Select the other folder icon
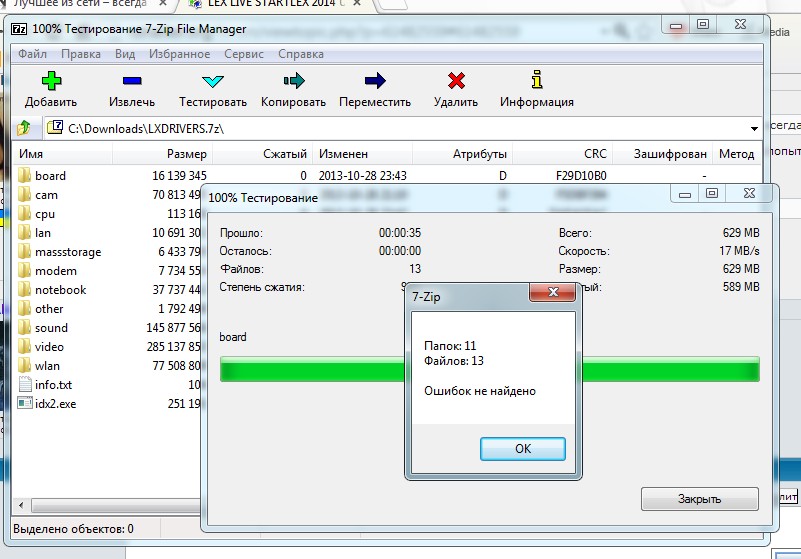 click(24, 308)
